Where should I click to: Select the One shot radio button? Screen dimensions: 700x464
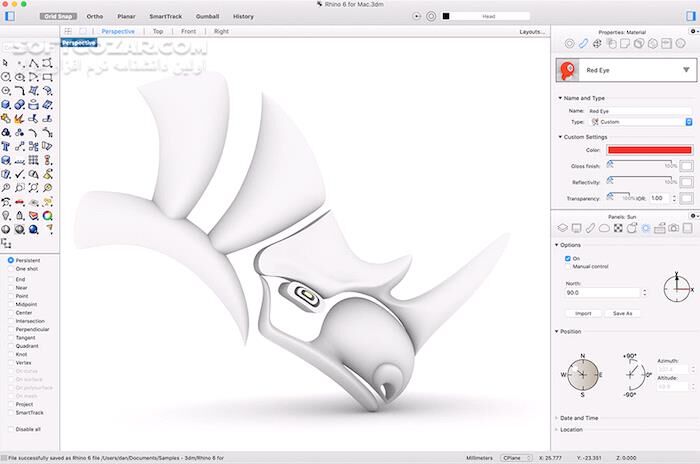pyautogui.click(x=11, y=269)
